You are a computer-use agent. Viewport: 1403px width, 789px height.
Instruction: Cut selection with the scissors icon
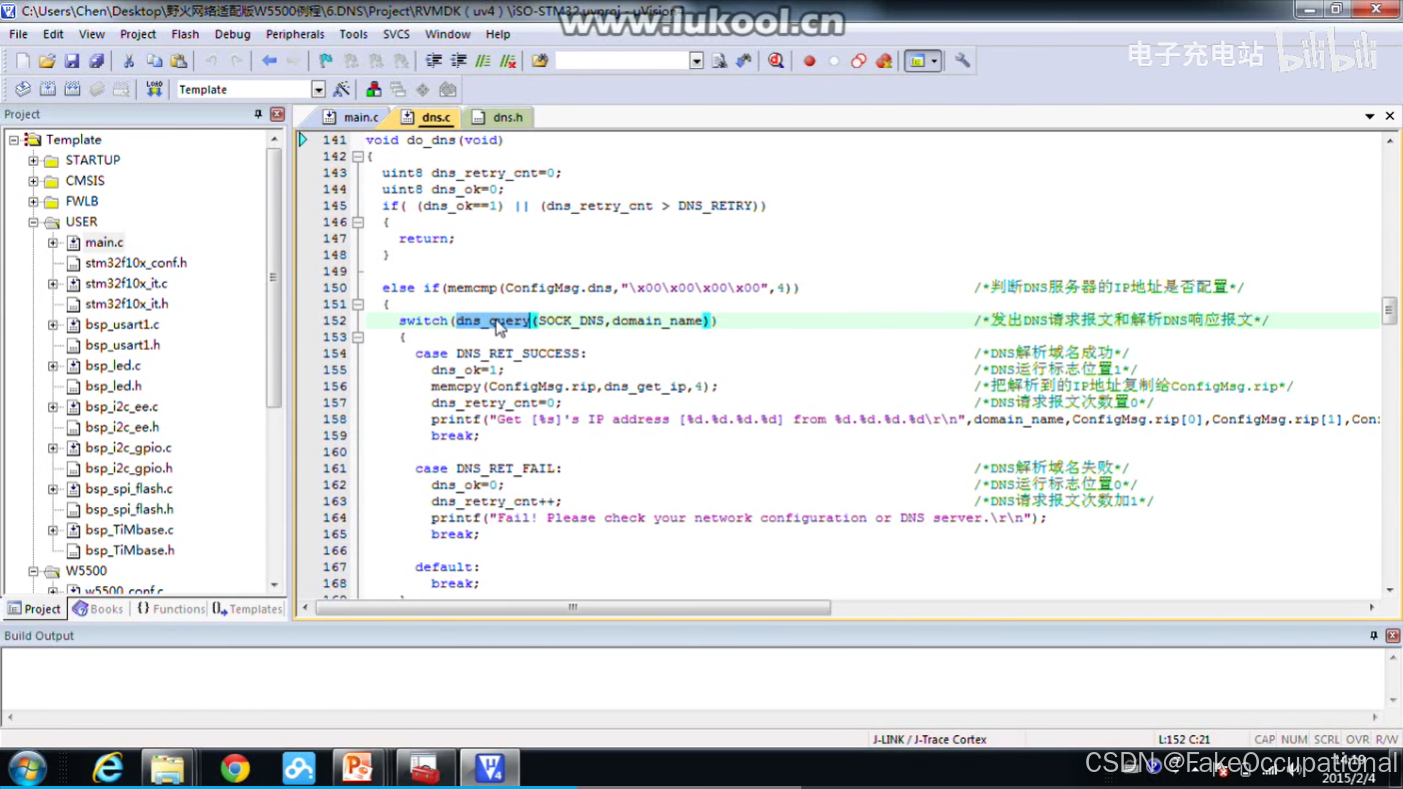[128, 61]
